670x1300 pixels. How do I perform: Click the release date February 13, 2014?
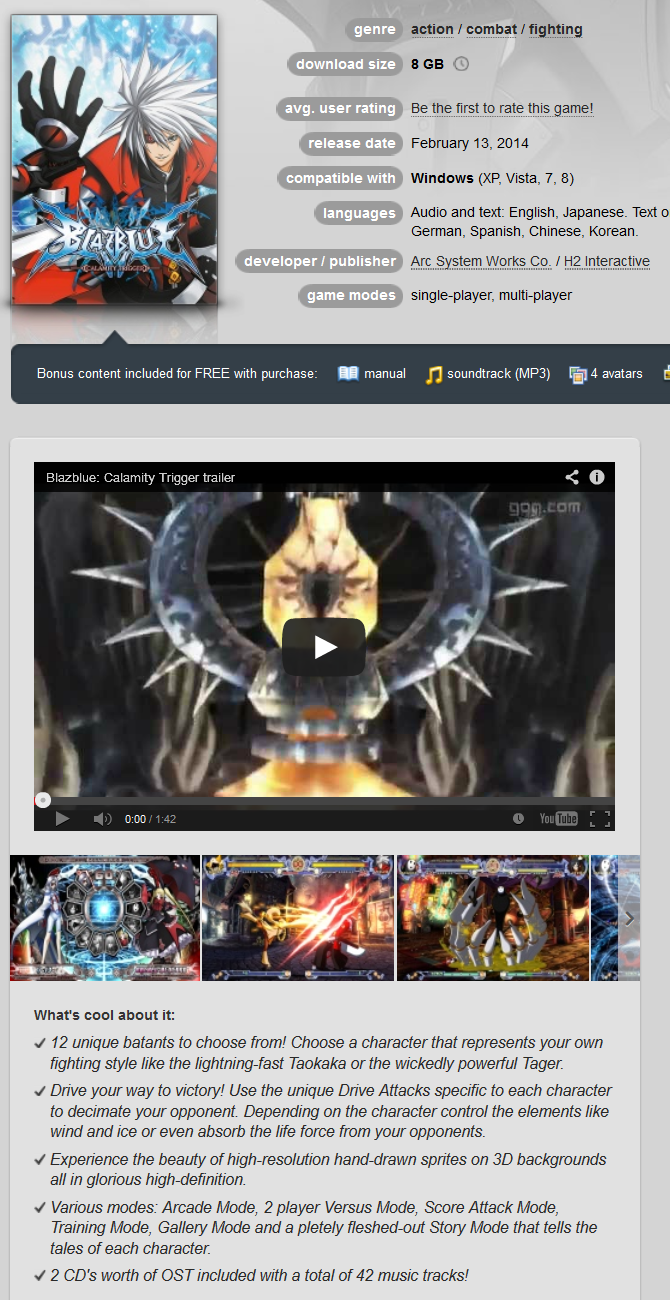[x=470, y=143]
